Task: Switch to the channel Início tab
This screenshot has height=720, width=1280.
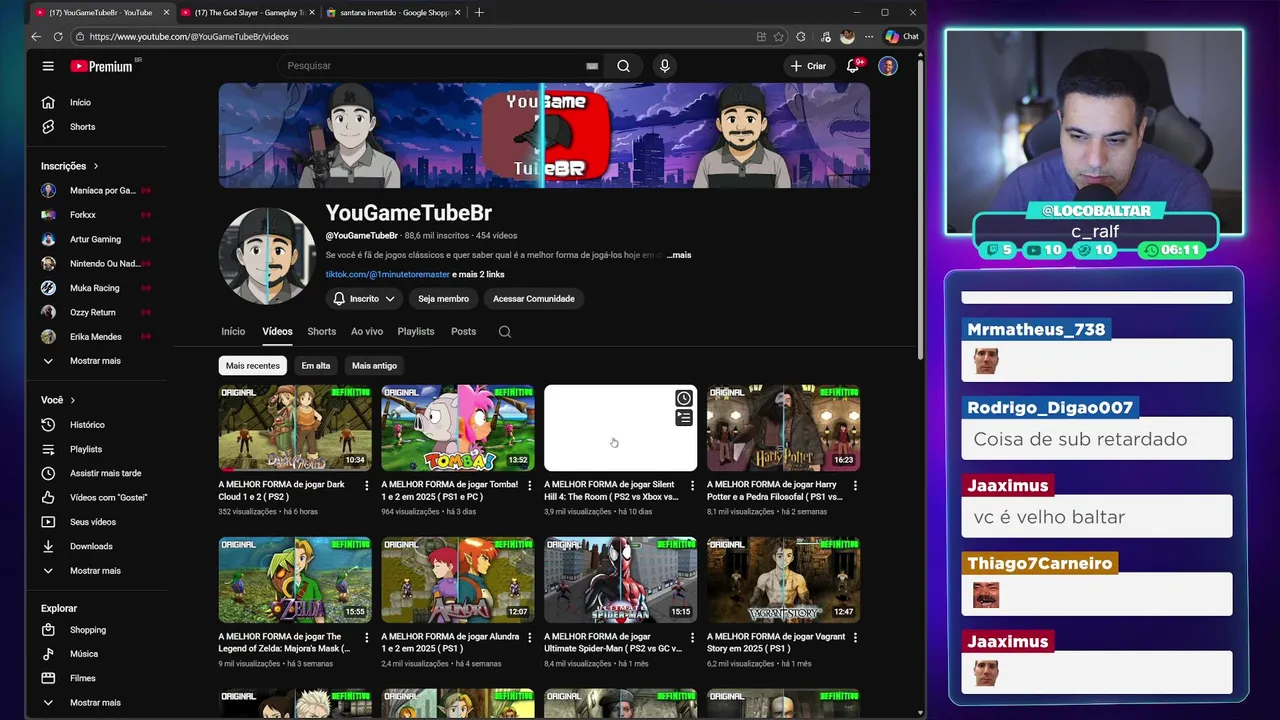Action: [233, 332]
